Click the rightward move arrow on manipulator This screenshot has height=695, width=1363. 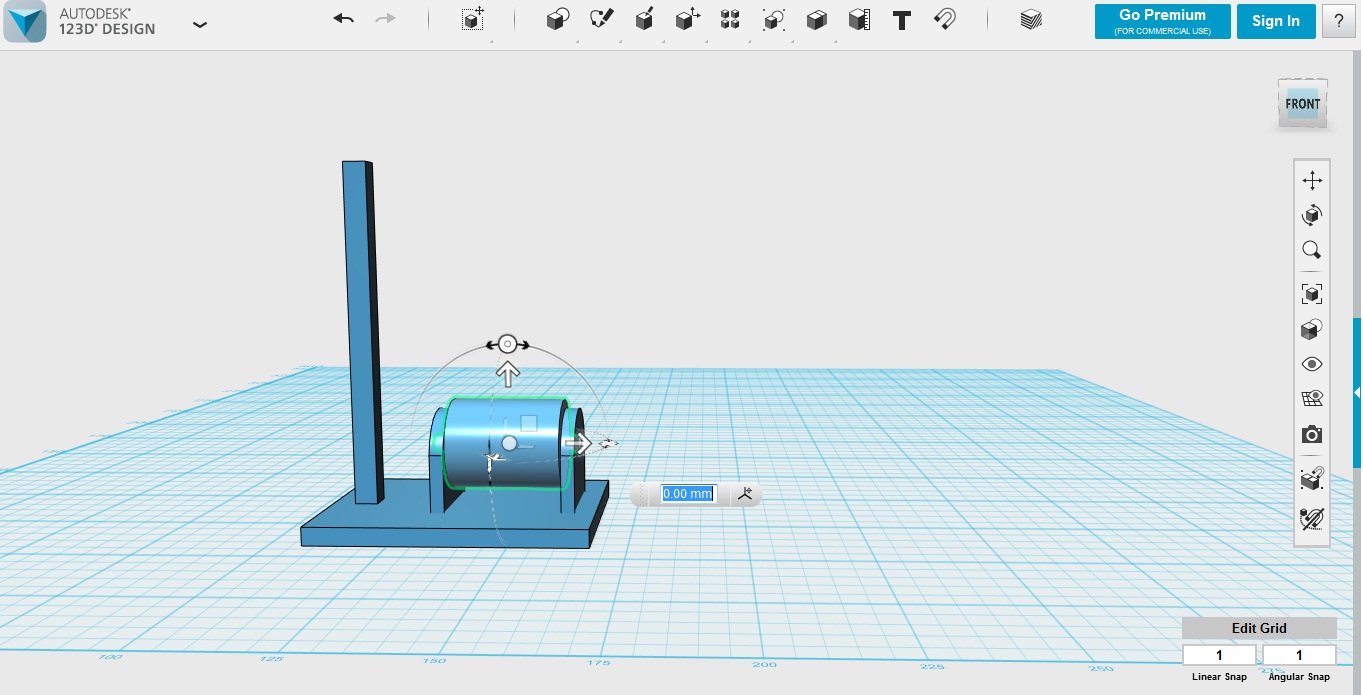click(580, 442)
